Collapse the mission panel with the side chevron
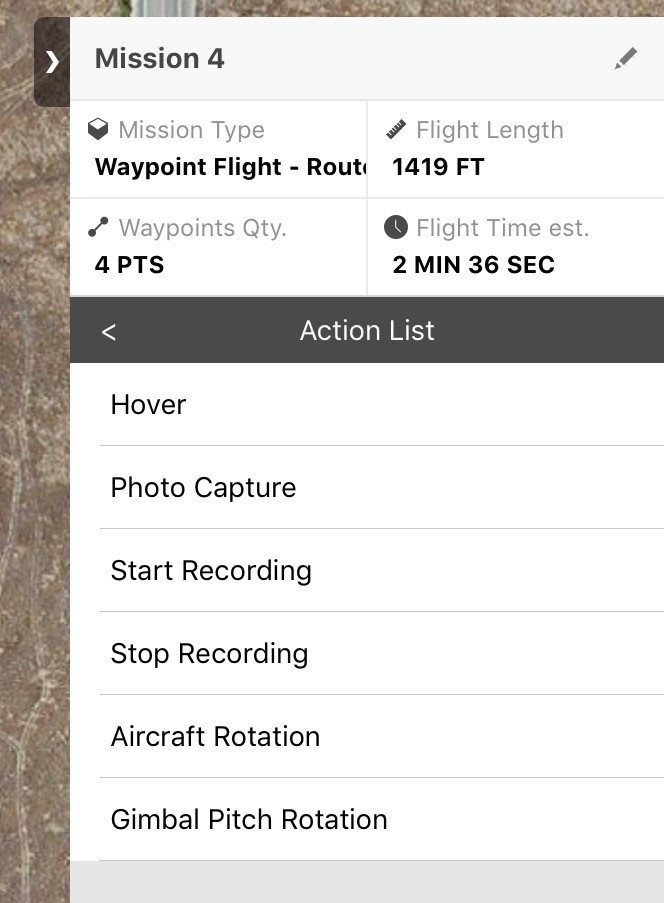 pyautogui.click(x=52, y=62)
